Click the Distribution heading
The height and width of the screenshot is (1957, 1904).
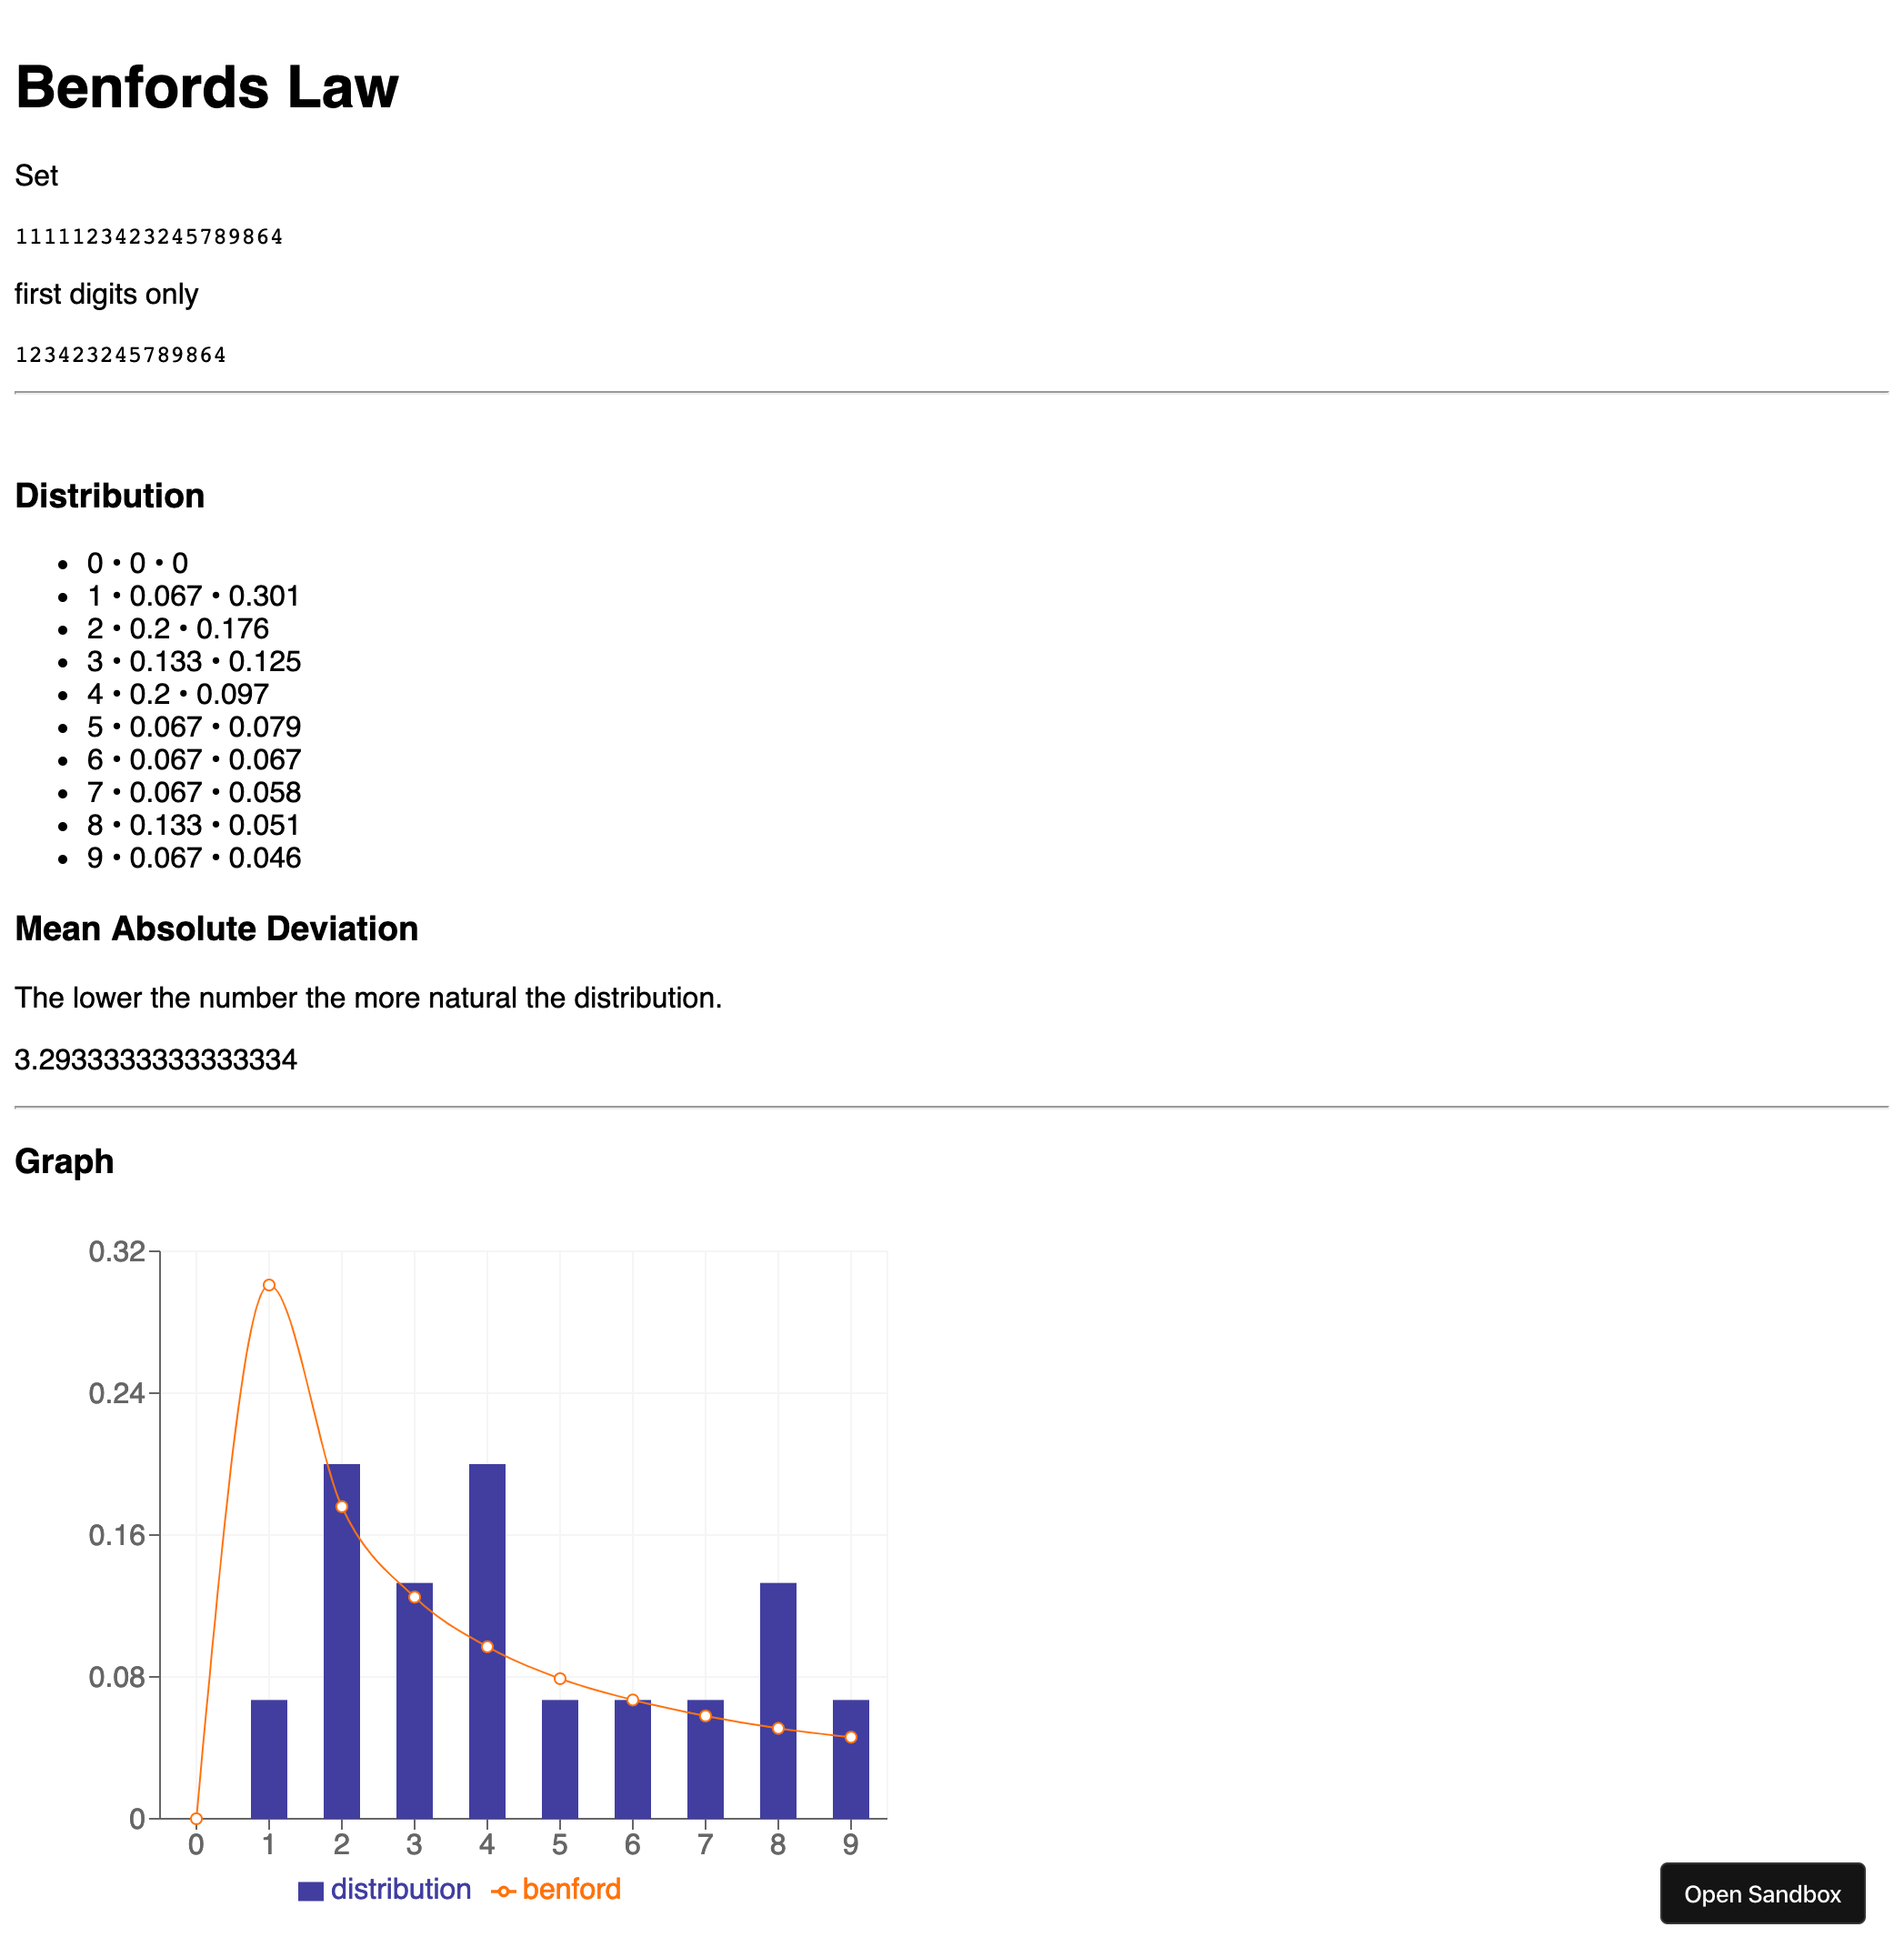tap(110, 496)
